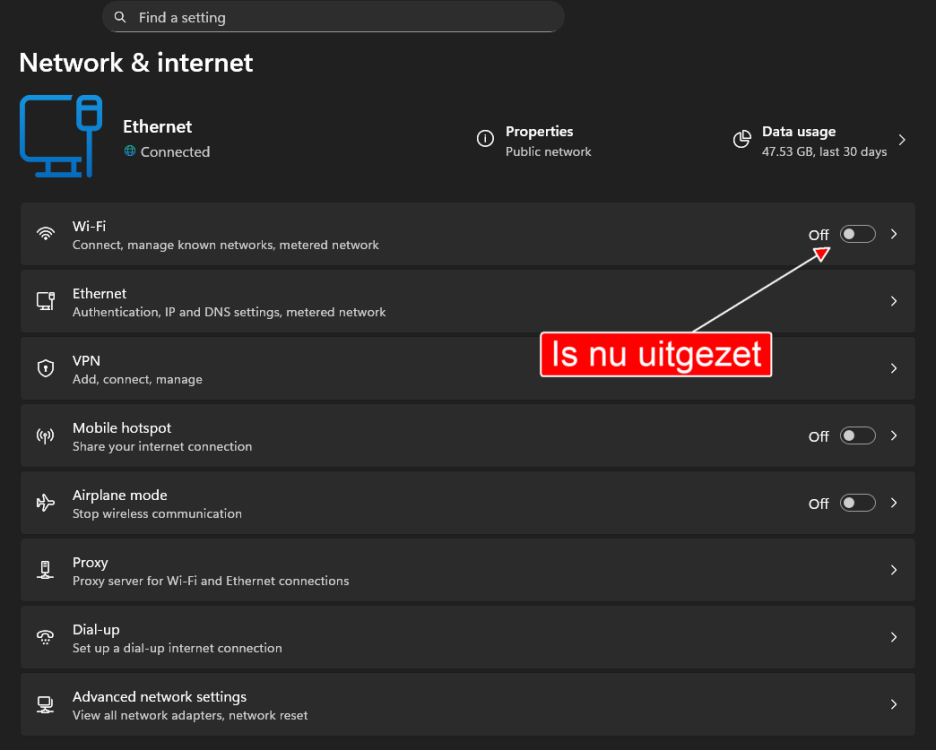Click the Ethernet port icon

coord(45,300)
